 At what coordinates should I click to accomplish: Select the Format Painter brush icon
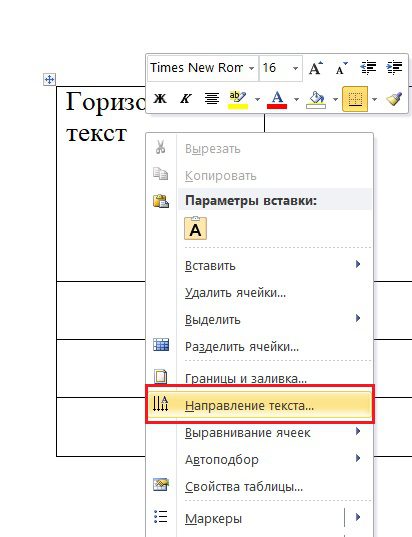click(x=394, y=99)
